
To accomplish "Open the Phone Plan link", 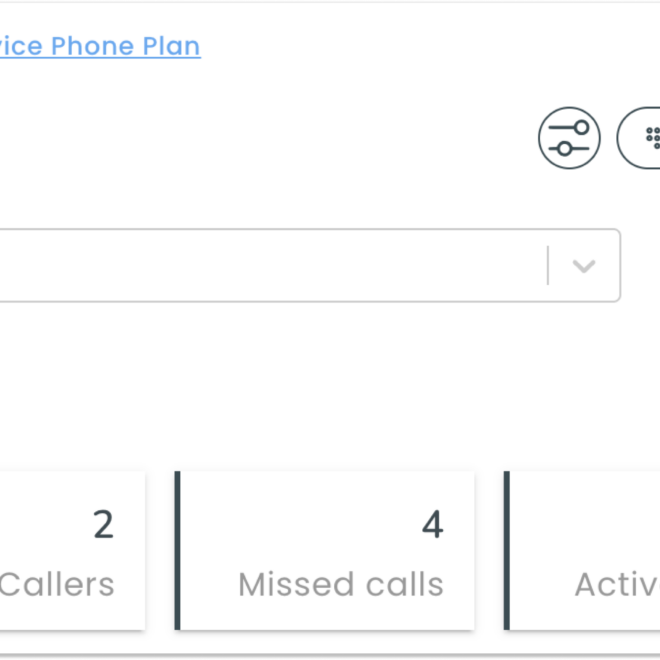I will (x=100, y=46).
